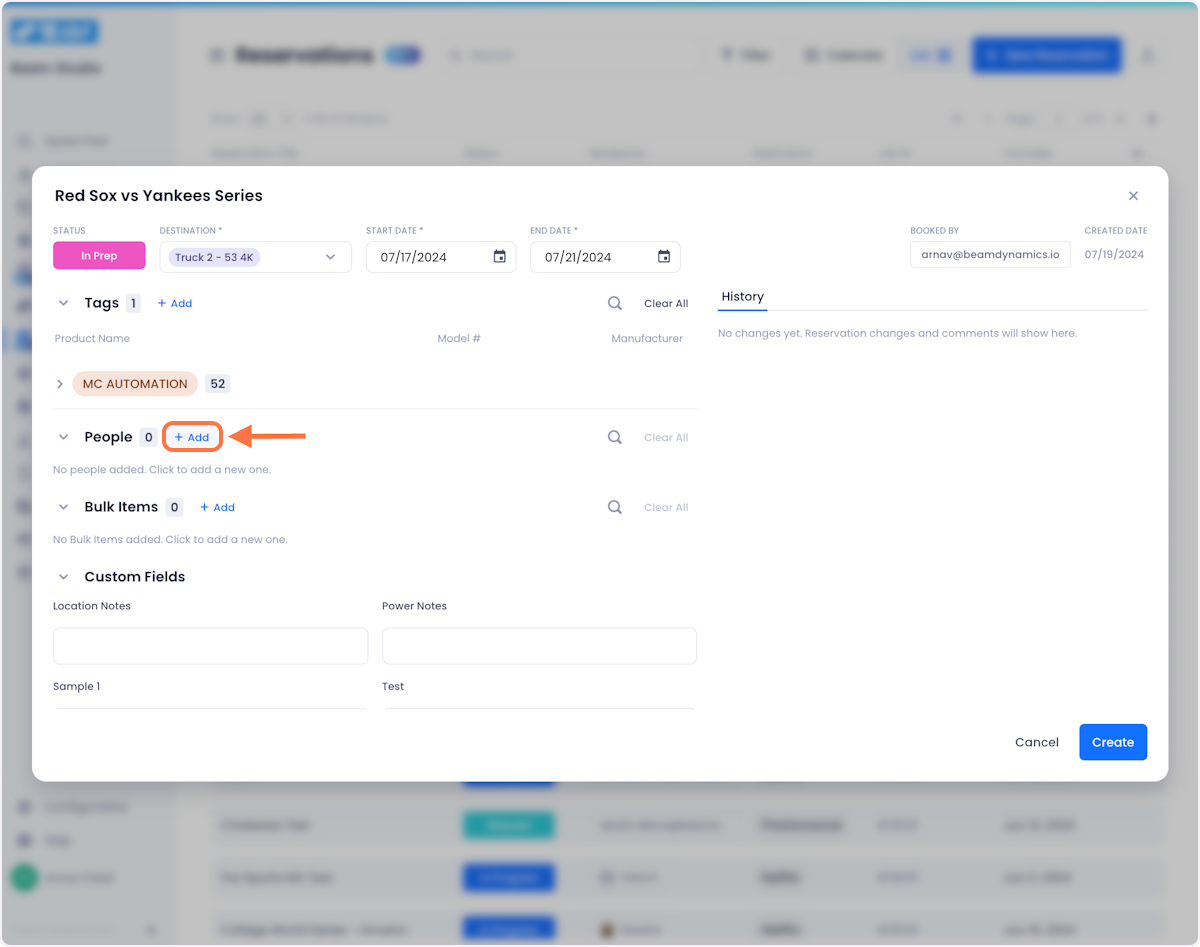
Task: Clear All in the Tags section
Action: [666, 304]
